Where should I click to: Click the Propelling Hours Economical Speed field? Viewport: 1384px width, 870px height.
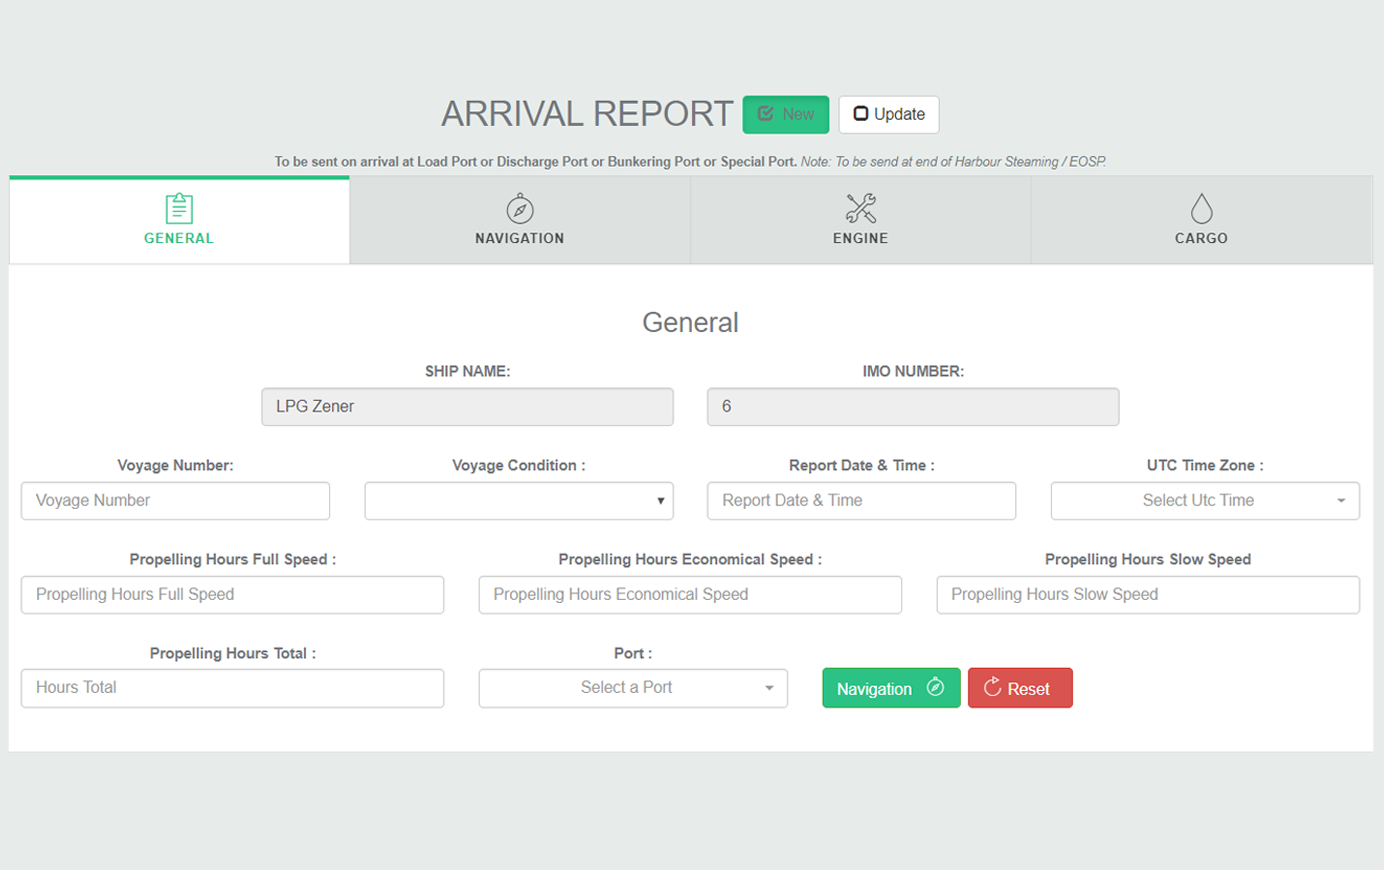[x=690, y=595]
